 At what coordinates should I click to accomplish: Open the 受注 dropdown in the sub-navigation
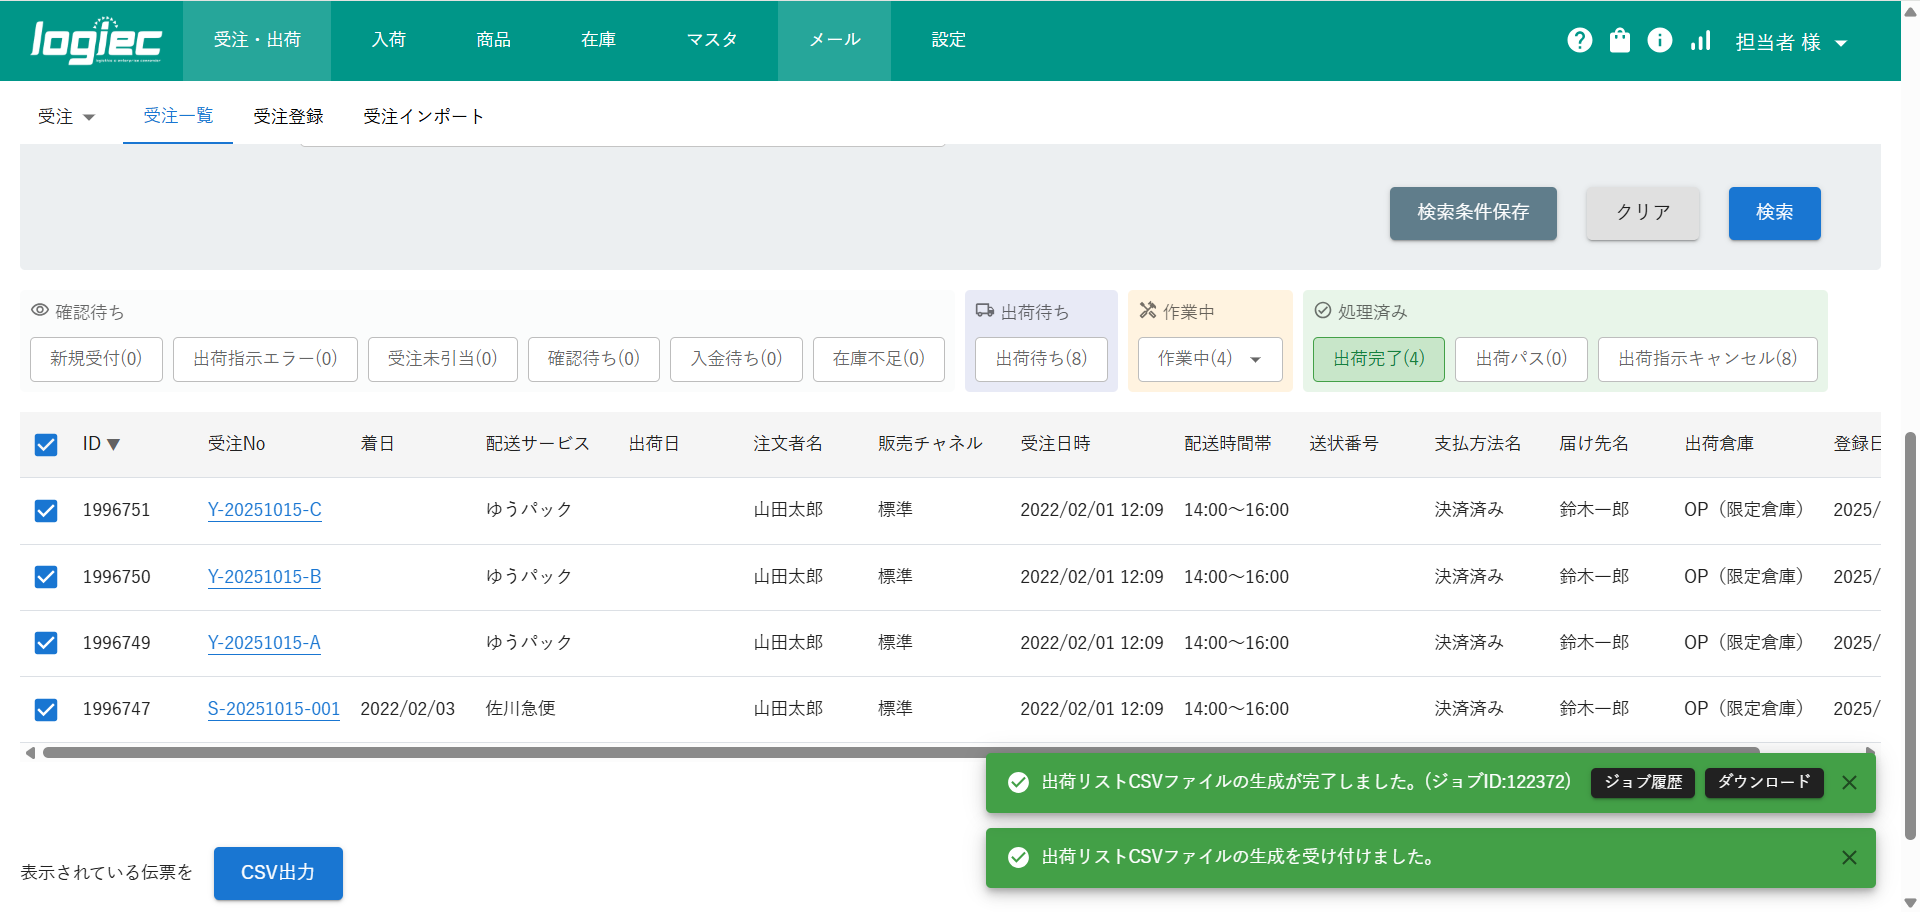(x=66, y=117)
